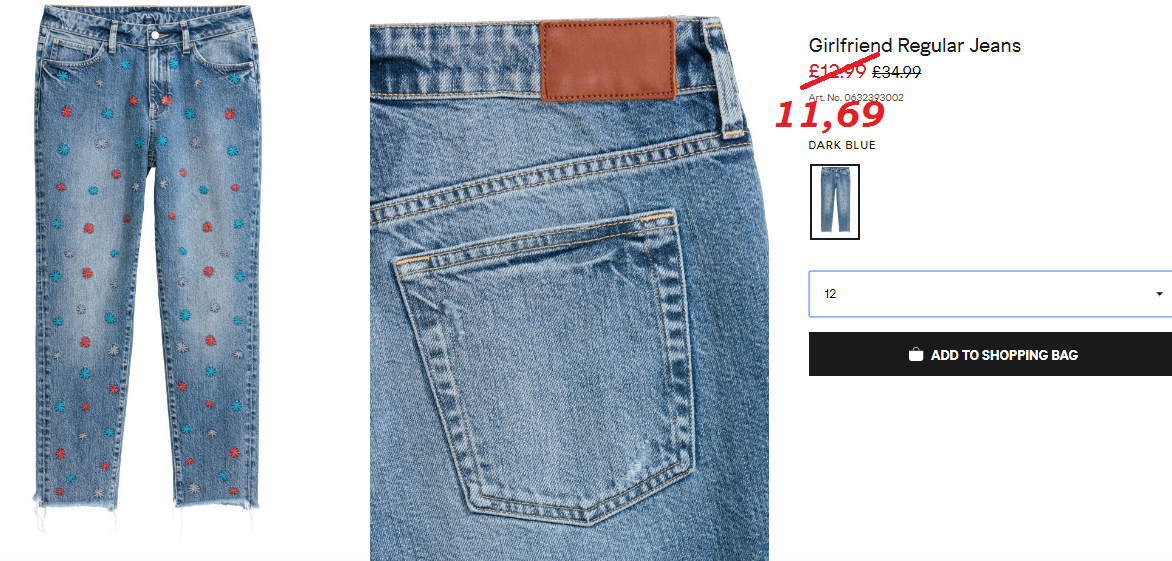Screen dimensions: 1172x561
Task: Click the original £34.99 price
Action: pos(896,72)
